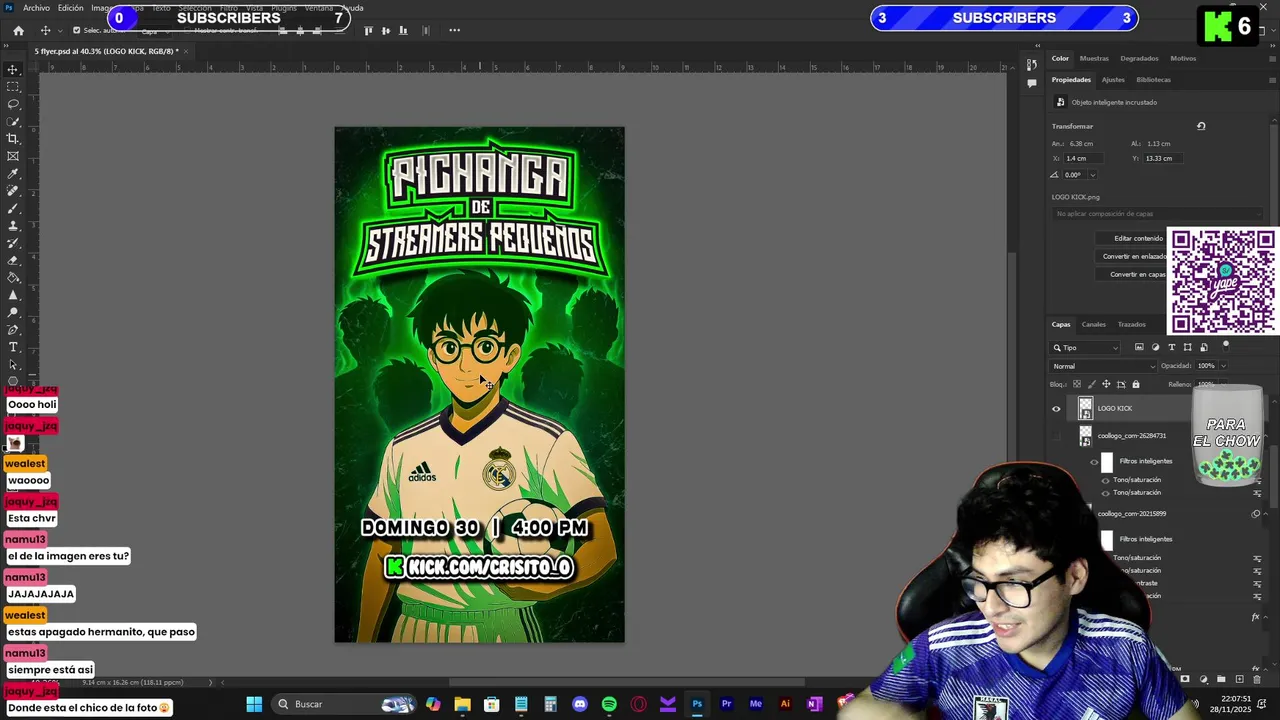
Task: Switch to the Motivos tab
Action: click(x=1183, y=58)
